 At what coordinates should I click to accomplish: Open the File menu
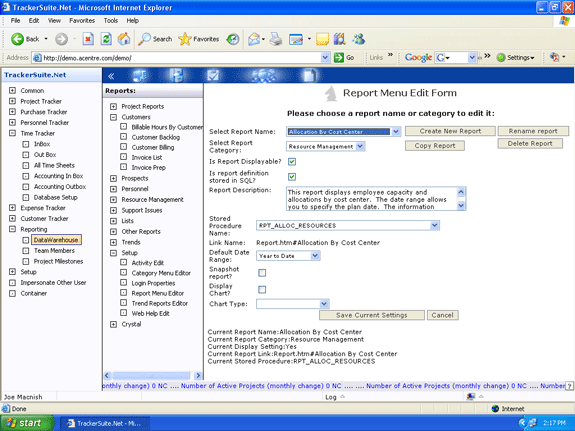[15, 21]
